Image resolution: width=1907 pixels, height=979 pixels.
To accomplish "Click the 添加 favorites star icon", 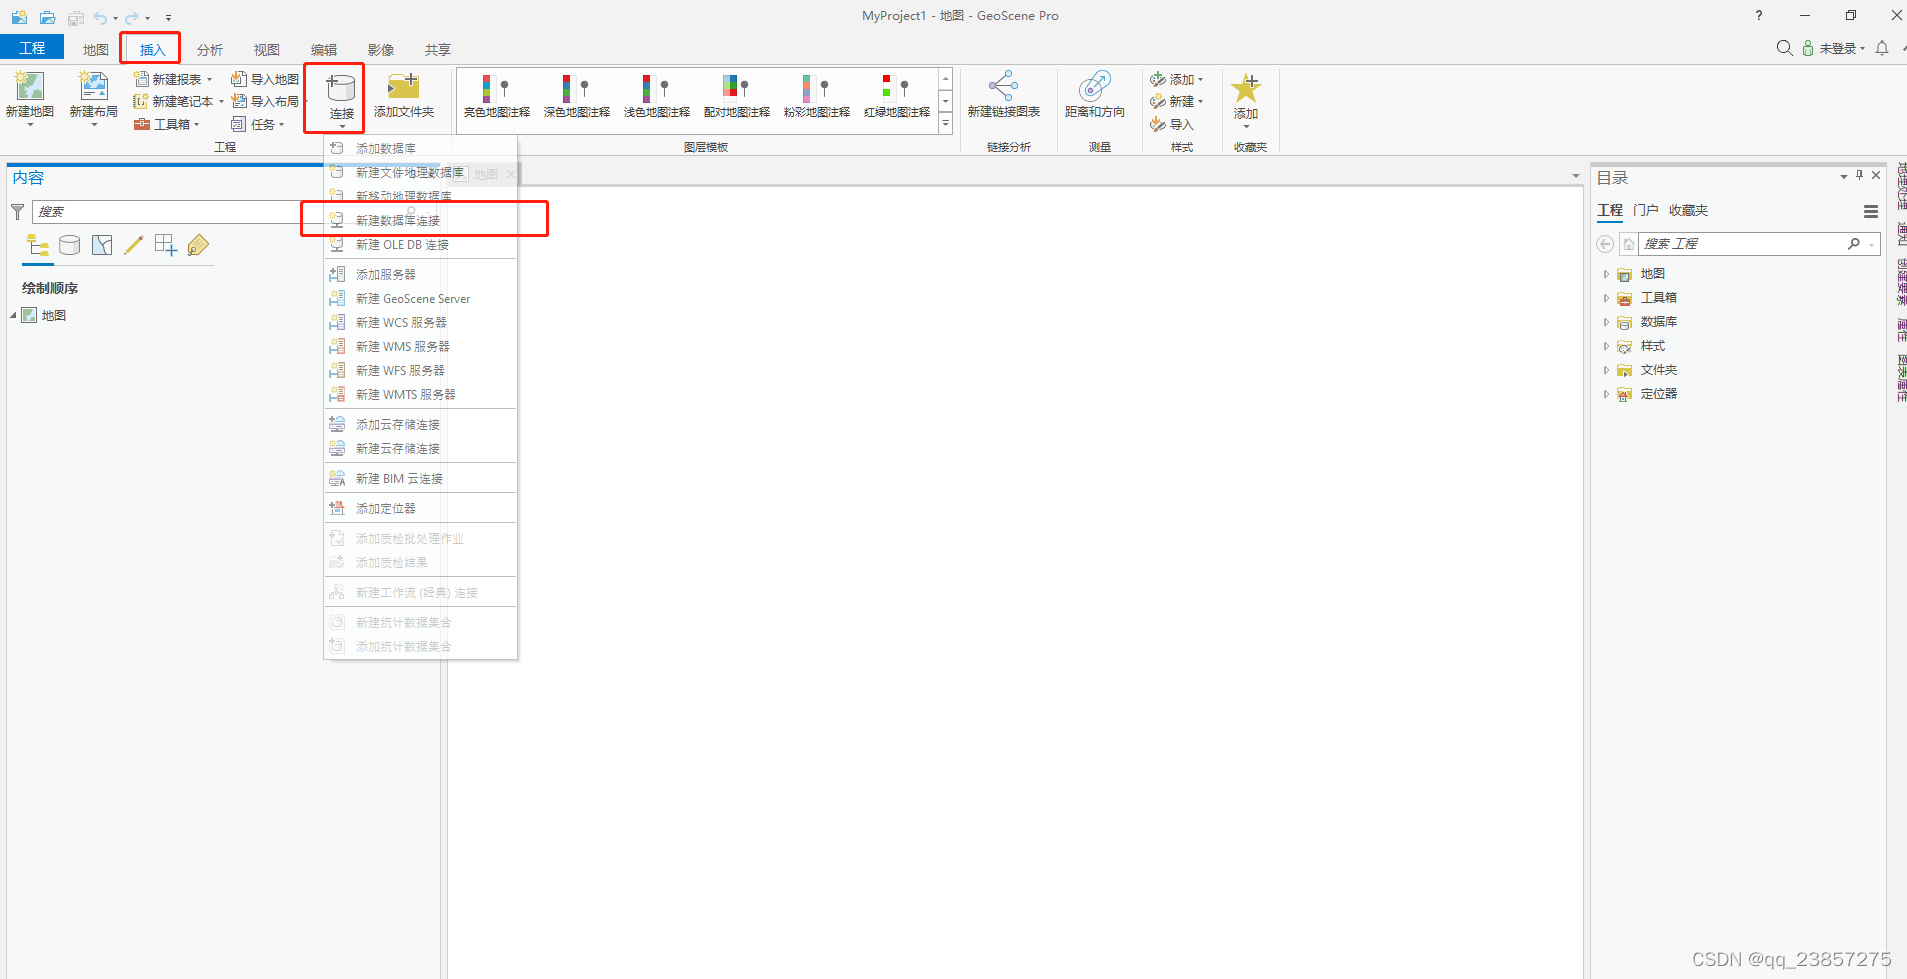I will [1246, 88].
